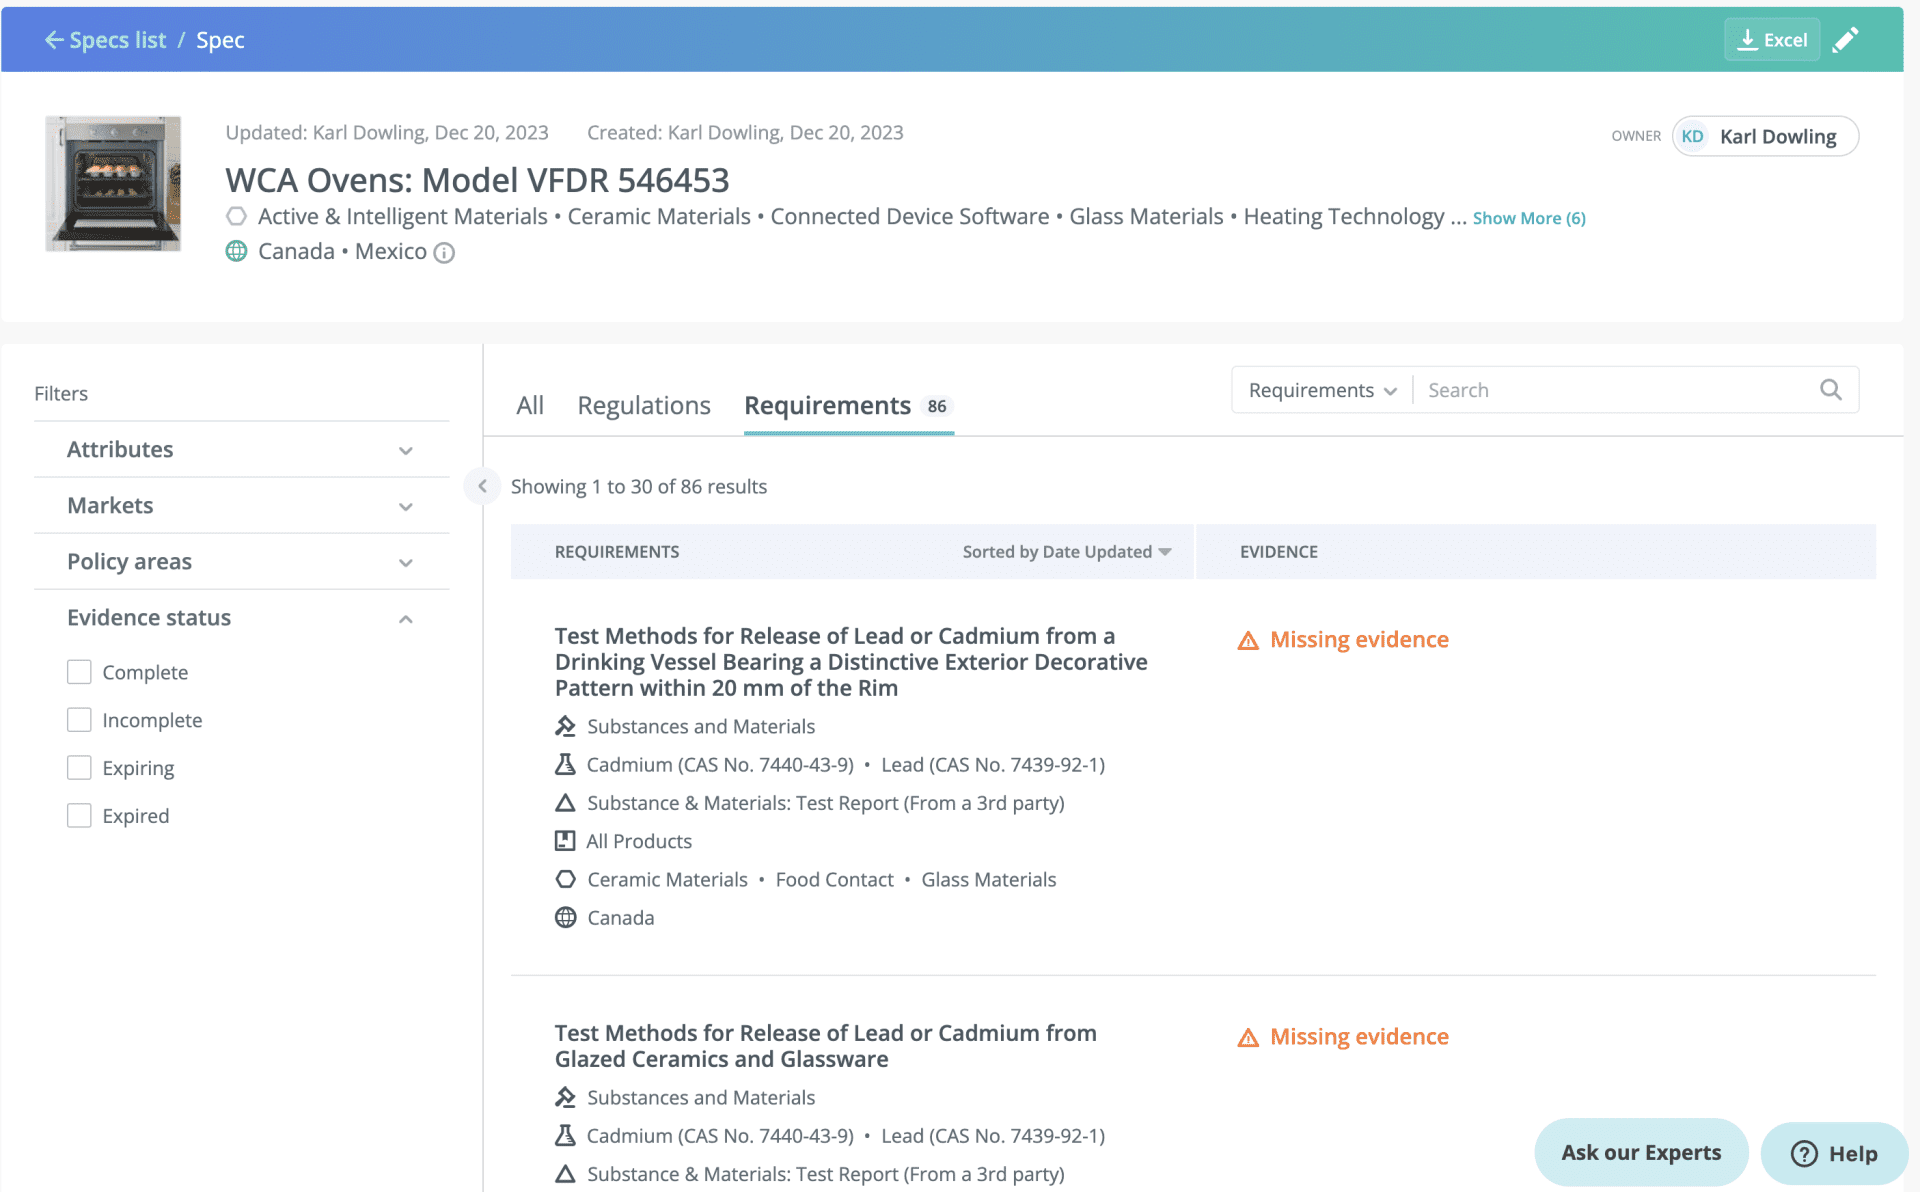Click Show More to see additional attributes
This screenshot has width=1920, height=1192.
[x=1528, y=217]
